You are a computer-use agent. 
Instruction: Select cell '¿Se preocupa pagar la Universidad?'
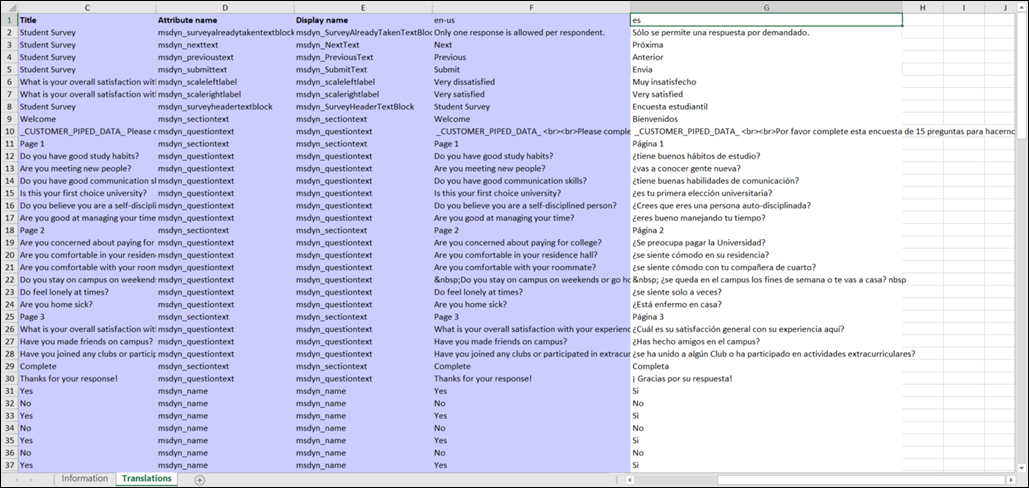[766, 243]
